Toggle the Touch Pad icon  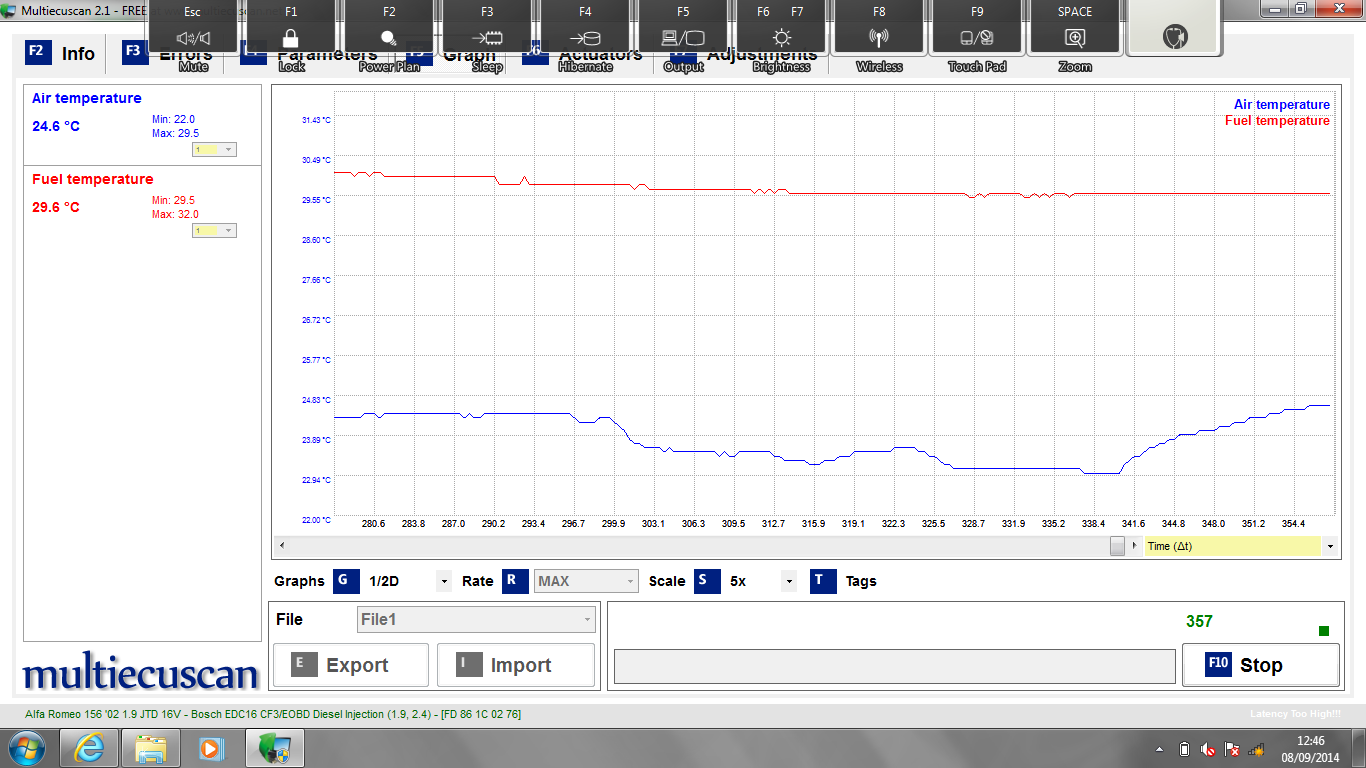[x=977, y=38]
